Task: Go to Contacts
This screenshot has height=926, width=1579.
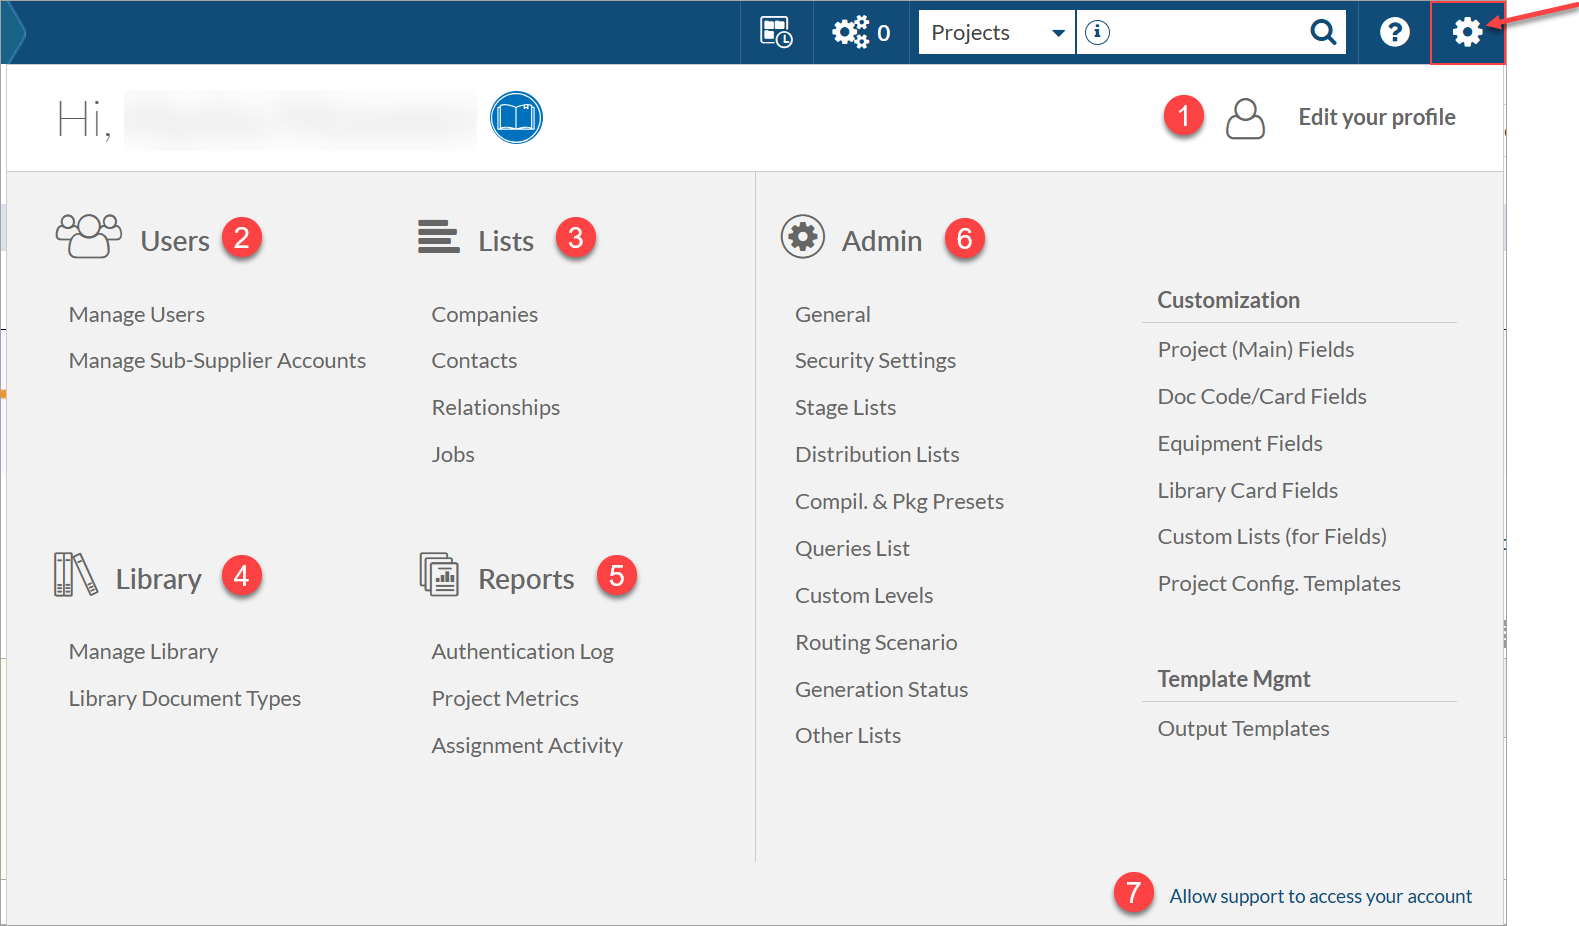Action: tap(475, 361)
